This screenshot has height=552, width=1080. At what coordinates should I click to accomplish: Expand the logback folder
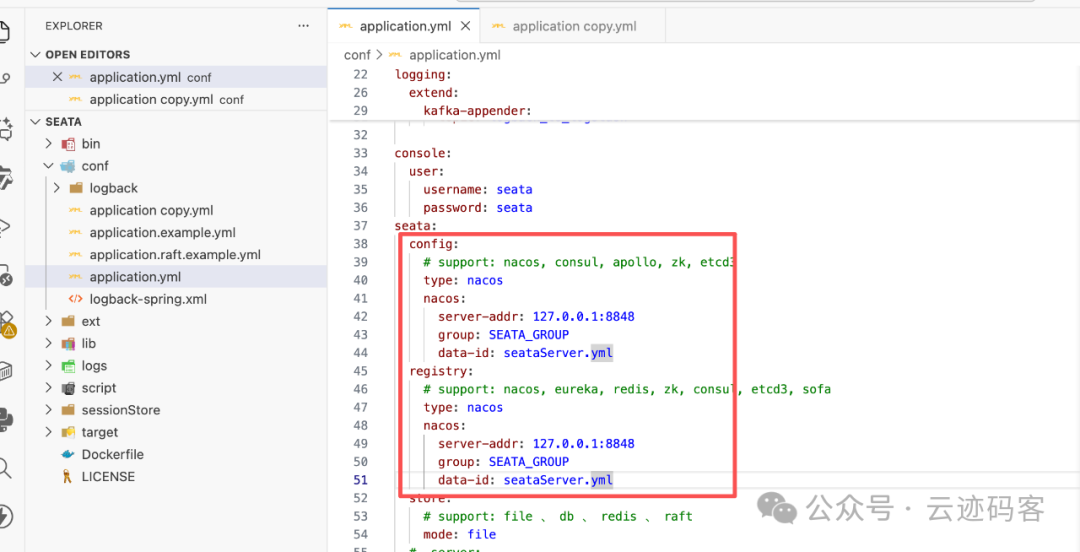[56, 188]
